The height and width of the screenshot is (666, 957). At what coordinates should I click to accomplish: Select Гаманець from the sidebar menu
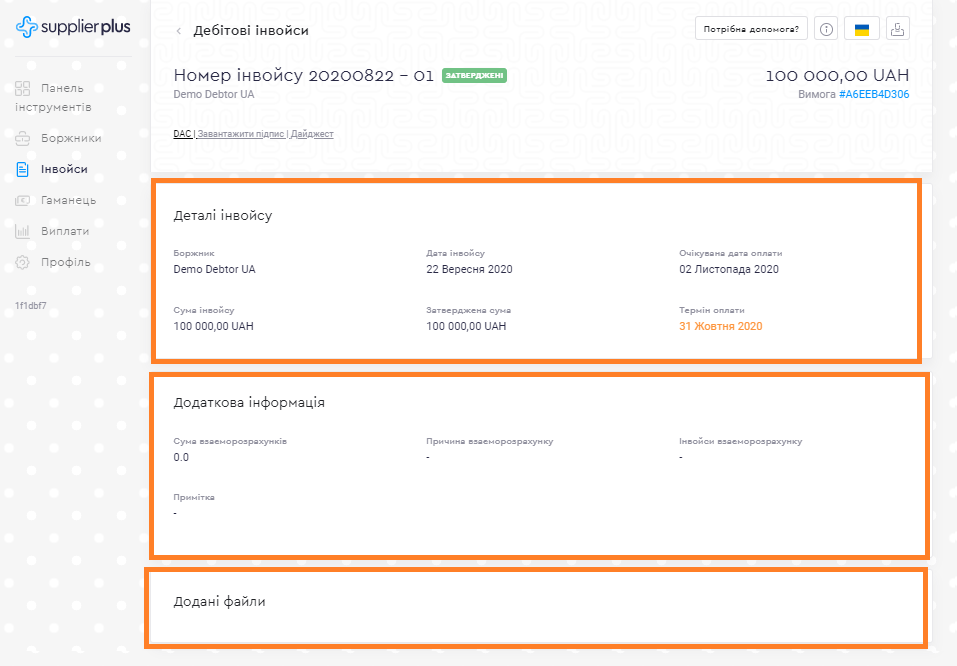tap(68, 200)
